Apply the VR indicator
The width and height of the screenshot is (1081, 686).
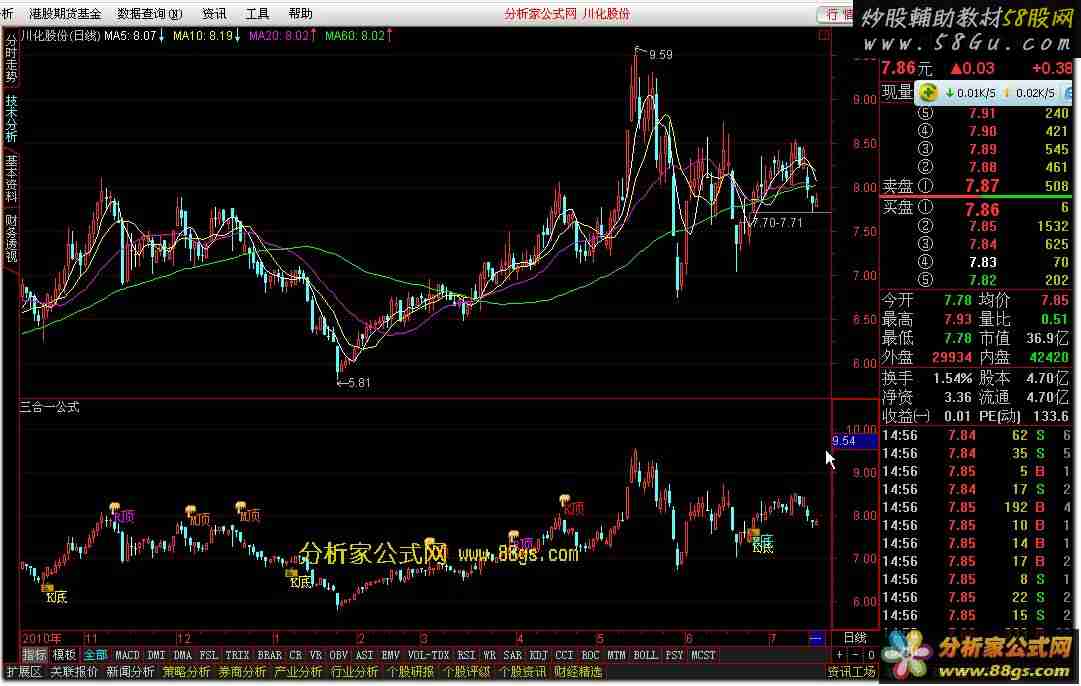tap(316, 655)
